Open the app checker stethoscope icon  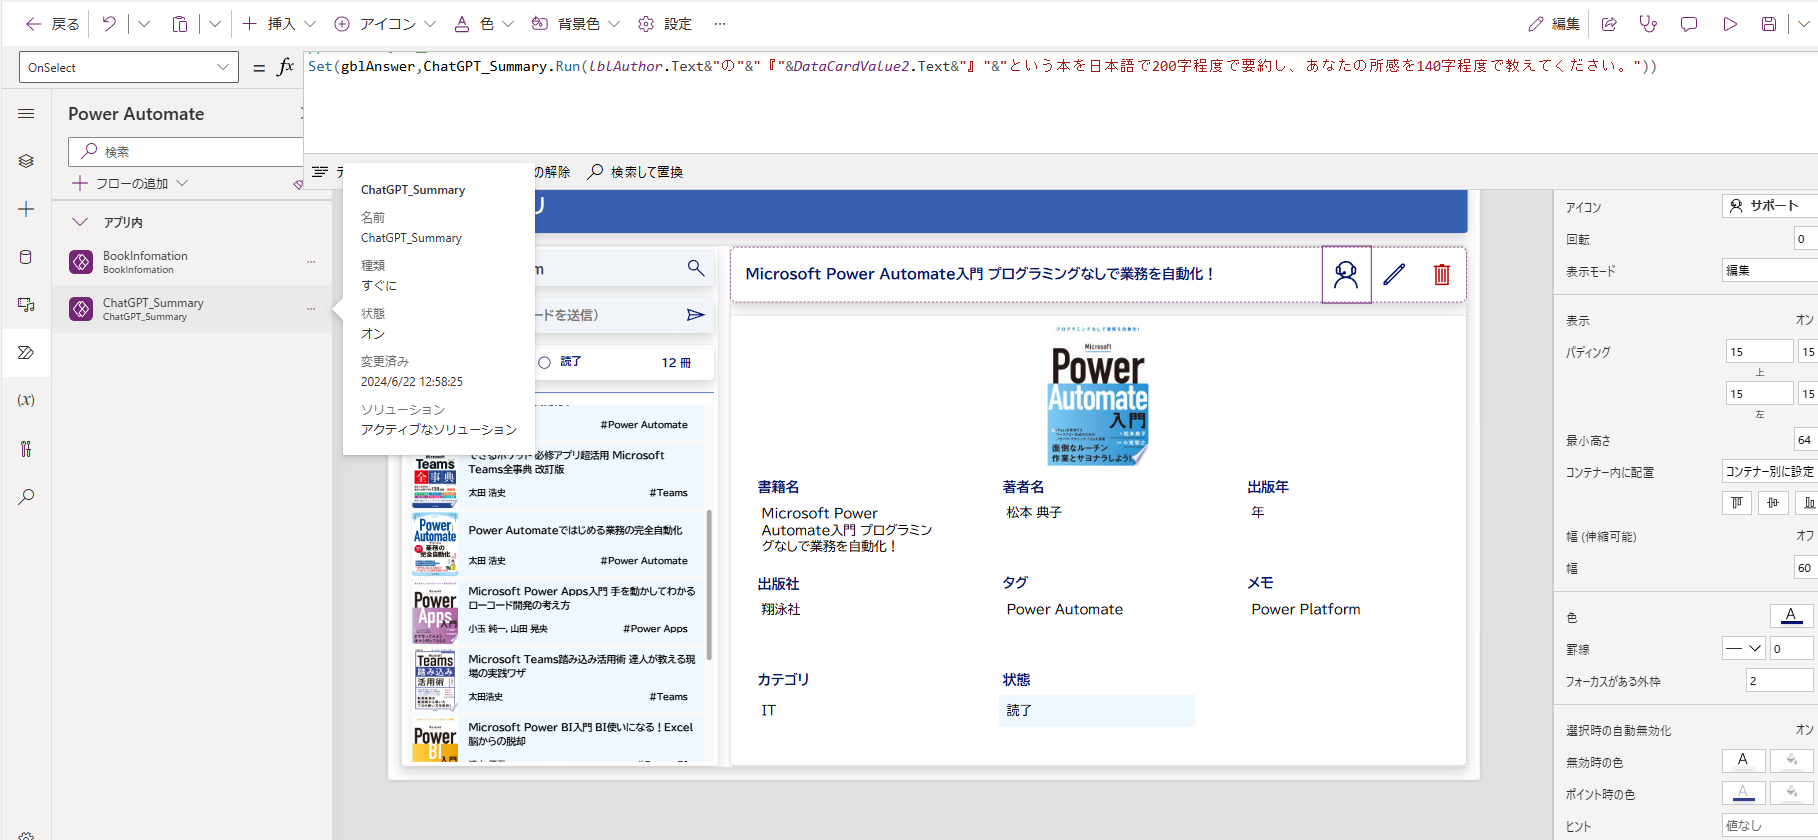1648,24
